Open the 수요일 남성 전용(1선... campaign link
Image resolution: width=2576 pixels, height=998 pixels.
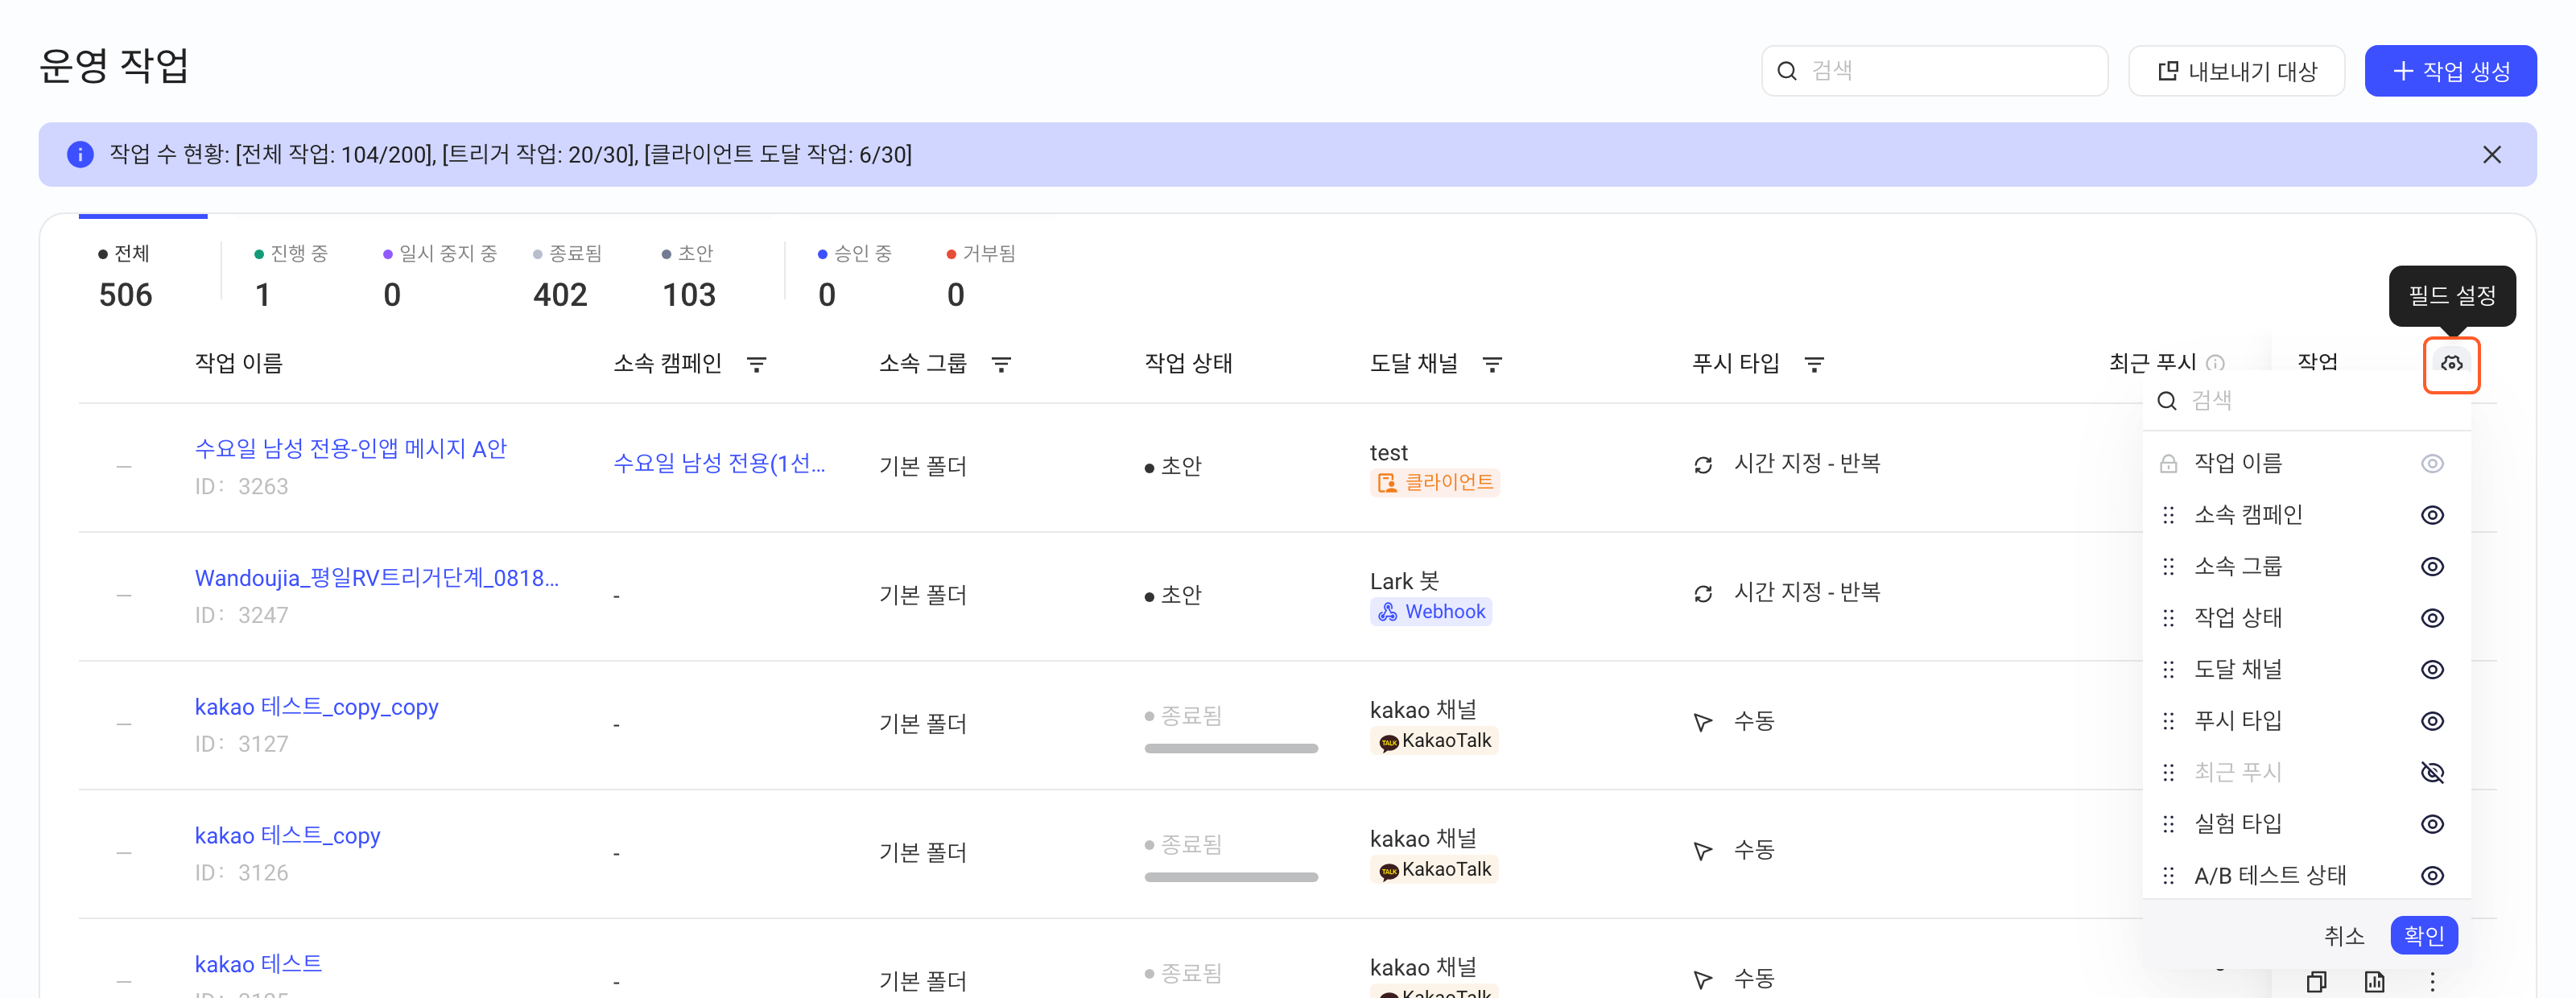[x=719, y=463]
